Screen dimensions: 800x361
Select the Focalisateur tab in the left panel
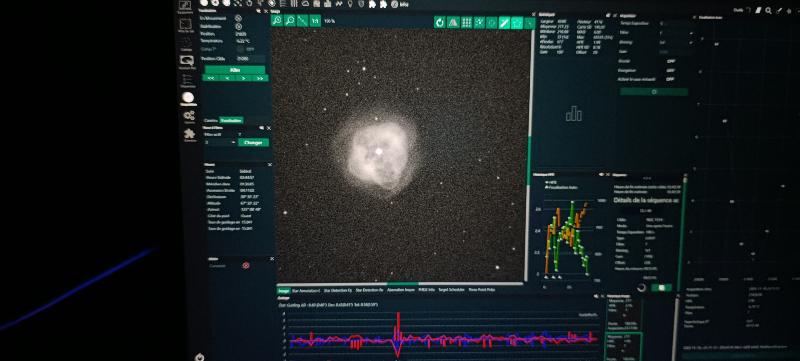tap(231, 121)
